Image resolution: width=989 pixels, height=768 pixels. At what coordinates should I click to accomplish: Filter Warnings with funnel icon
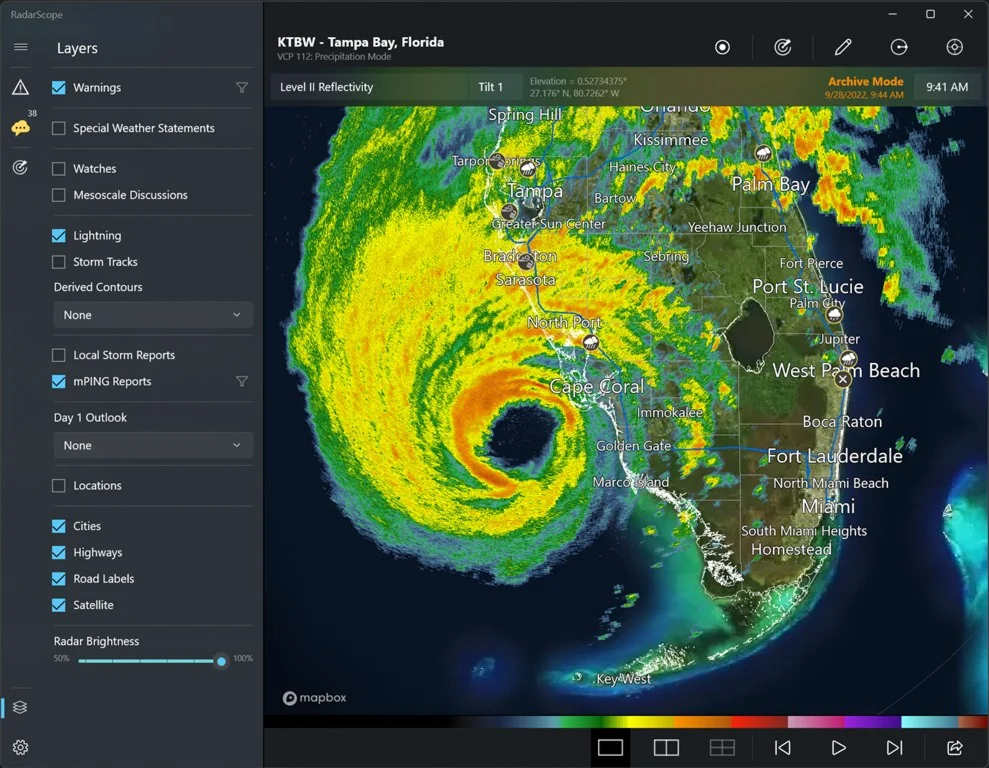click(x=242, y=88)
